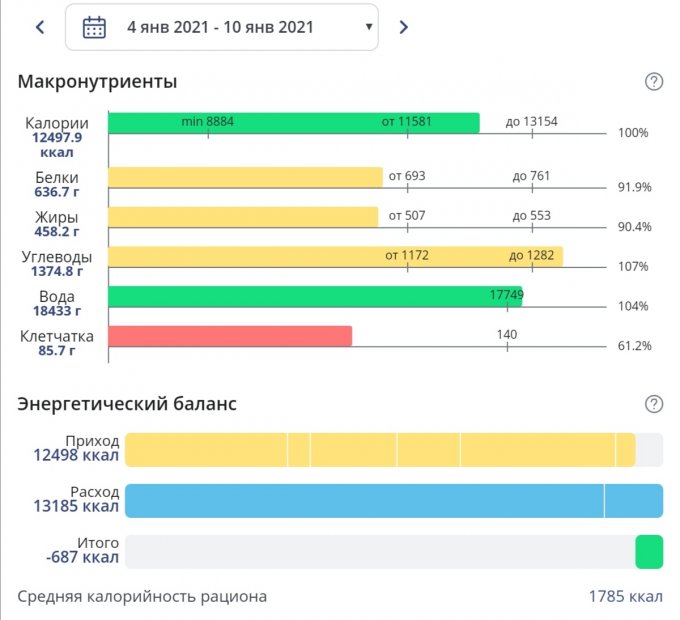Go to the next week arrow
Screen dimensions: 680x620
[x=404, y=27]
